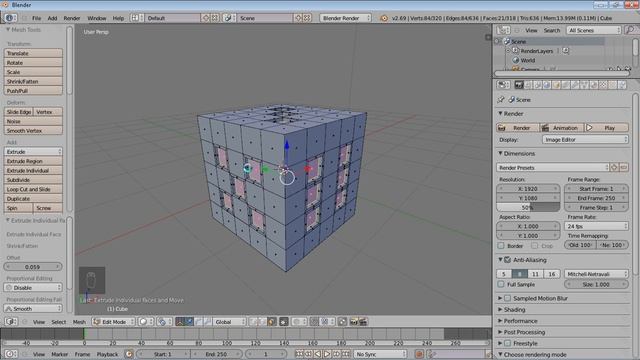The width and height of the screenshot is (640, 360).
Task: Click the scene browse icon beside the Scene field
Action: point(228,18)
